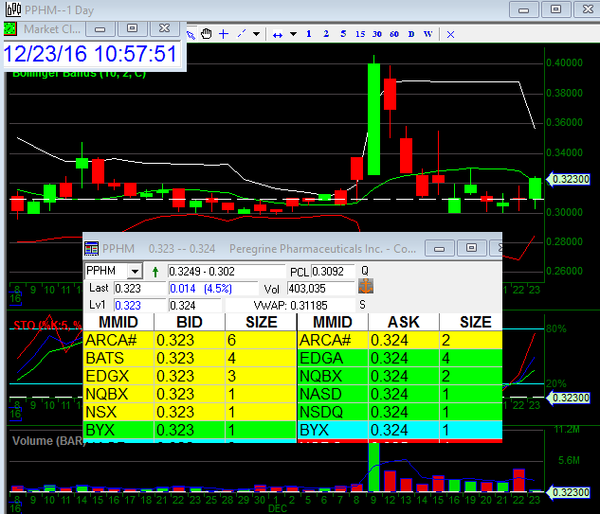Click the blue X delete icon
Image resolution: width=600 pixels, height=514 pixels.
point(450,33)
